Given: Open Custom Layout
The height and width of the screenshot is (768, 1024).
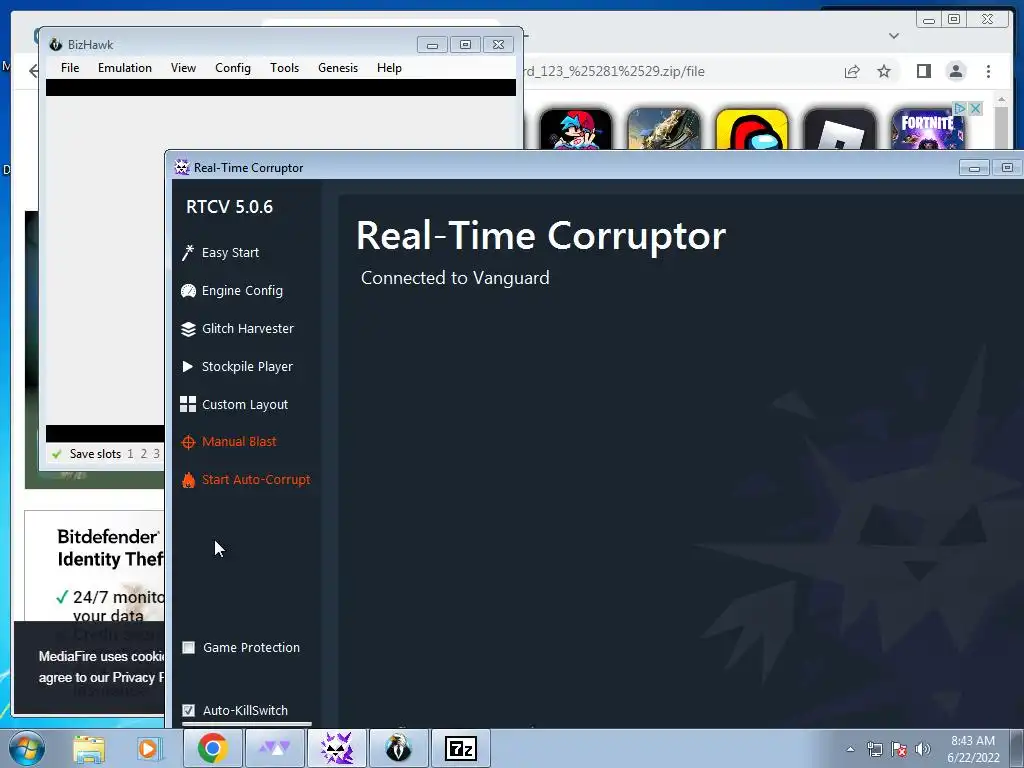Looking at the screenshot, I should coord(244,404).
